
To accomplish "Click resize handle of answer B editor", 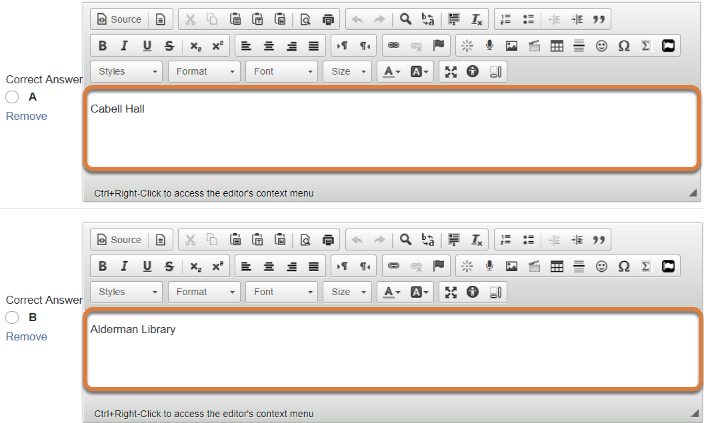I will pos(693,413).
